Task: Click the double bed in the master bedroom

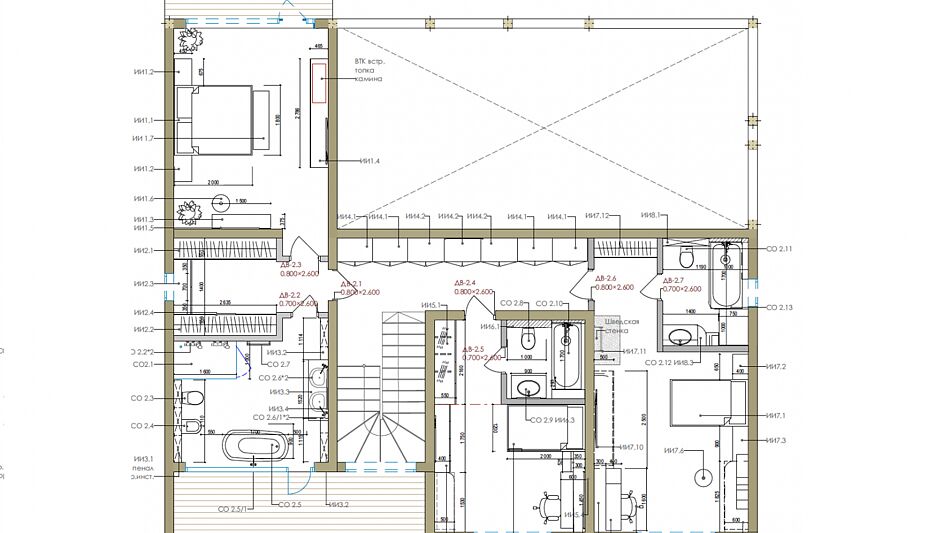Action: coord(215,119)
